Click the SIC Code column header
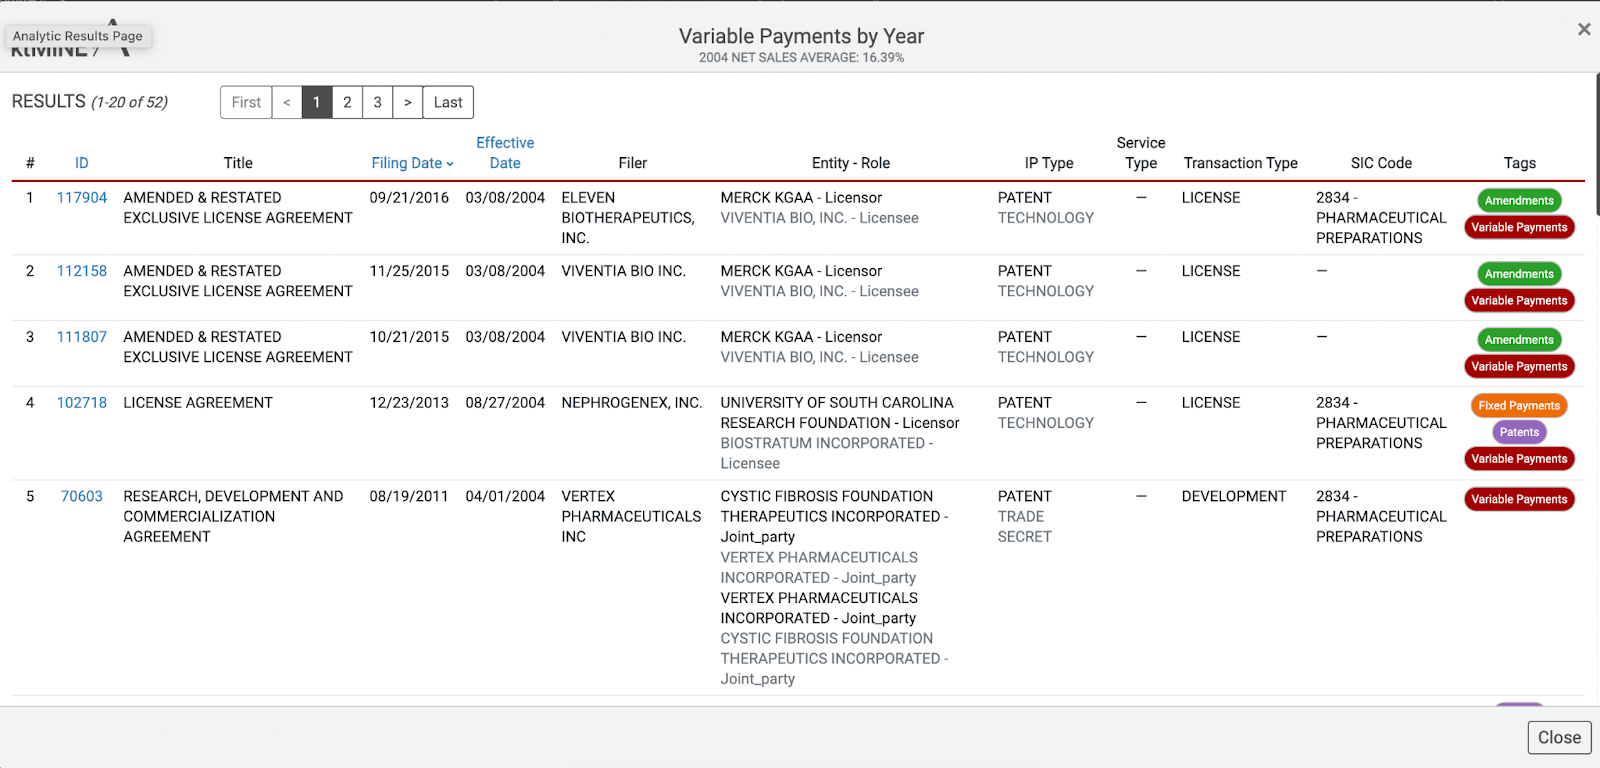Viewport: 1600px width, 768px height. point(1381,163)
